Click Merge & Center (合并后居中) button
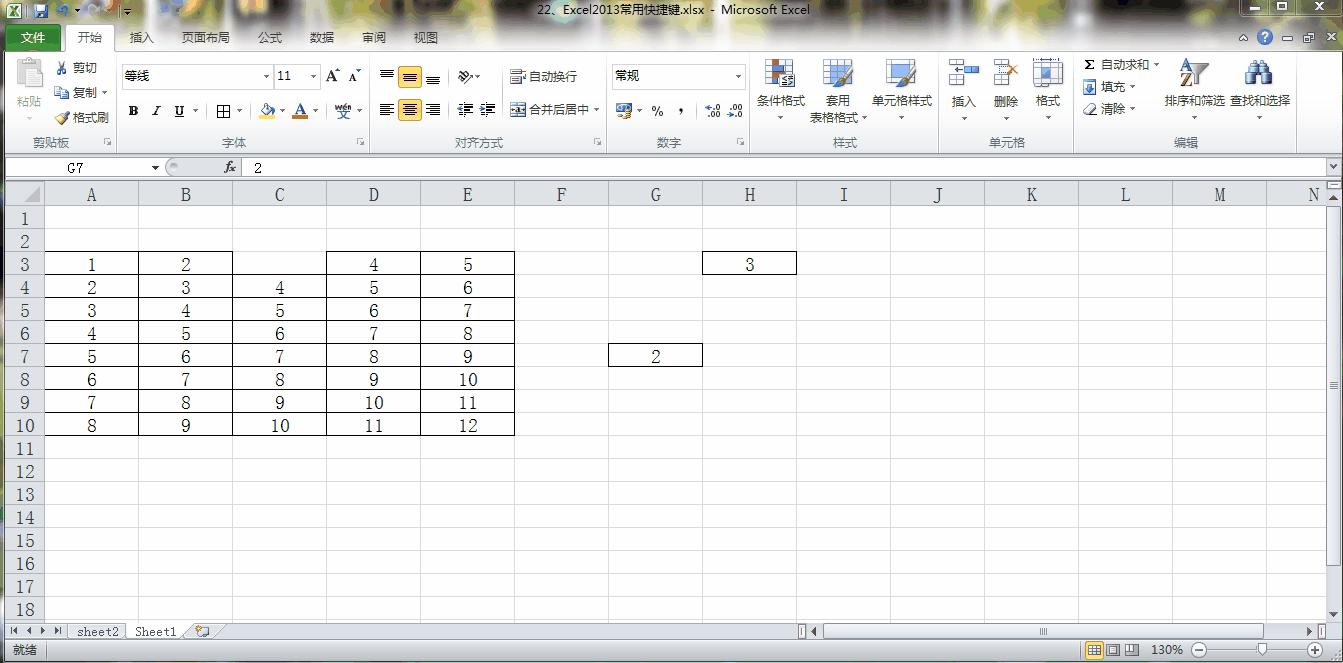The image size is (1343, 663). (549, 110)
